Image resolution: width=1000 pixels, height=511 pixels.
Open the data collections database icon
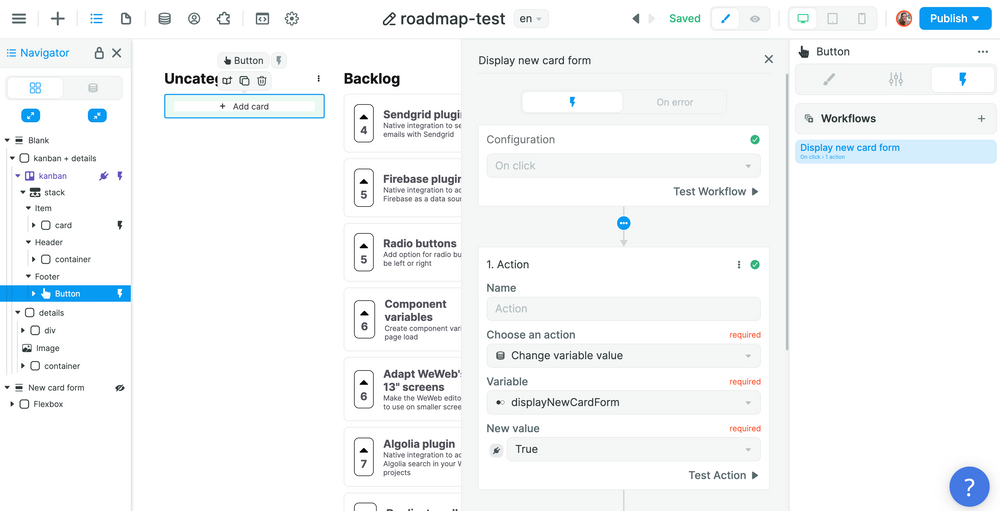pos(165,19)
